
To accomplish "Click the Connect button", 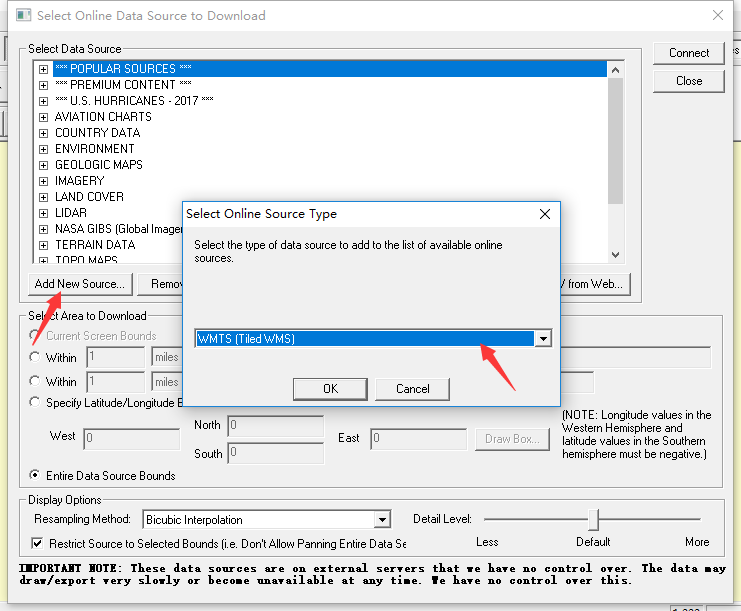I will coord(689,53).
